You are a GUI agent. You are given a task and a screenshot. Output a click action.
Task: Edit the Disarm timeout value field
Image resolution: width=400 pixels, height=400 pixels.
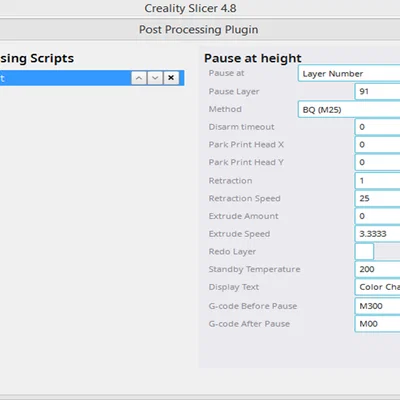(377, 127)
